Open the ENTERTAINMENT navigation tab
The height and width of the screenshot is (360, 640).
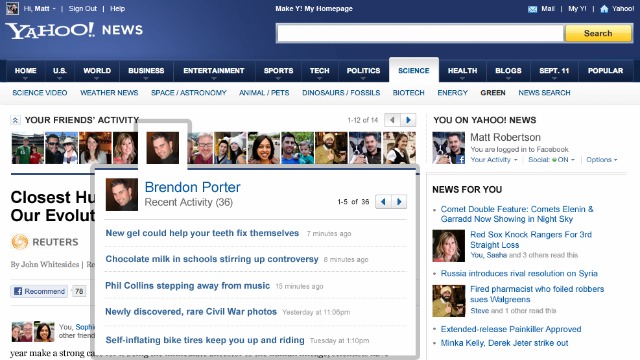[x=214, y=71]
